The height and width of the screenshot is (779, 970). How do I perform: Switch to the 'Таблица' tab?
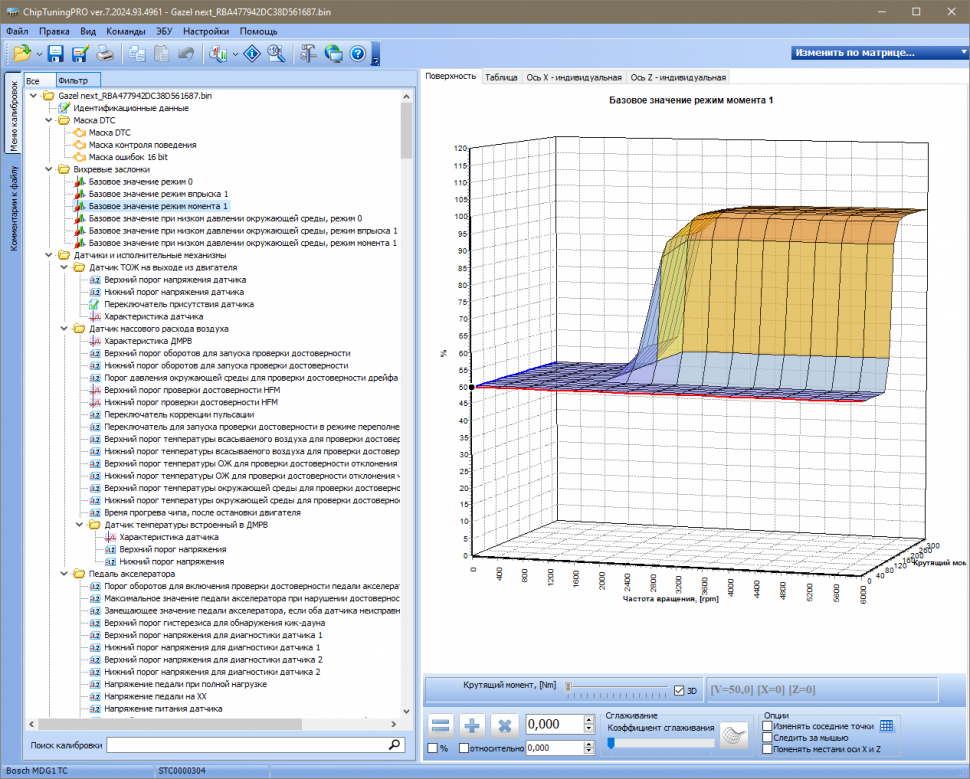[x=501, y=77]
